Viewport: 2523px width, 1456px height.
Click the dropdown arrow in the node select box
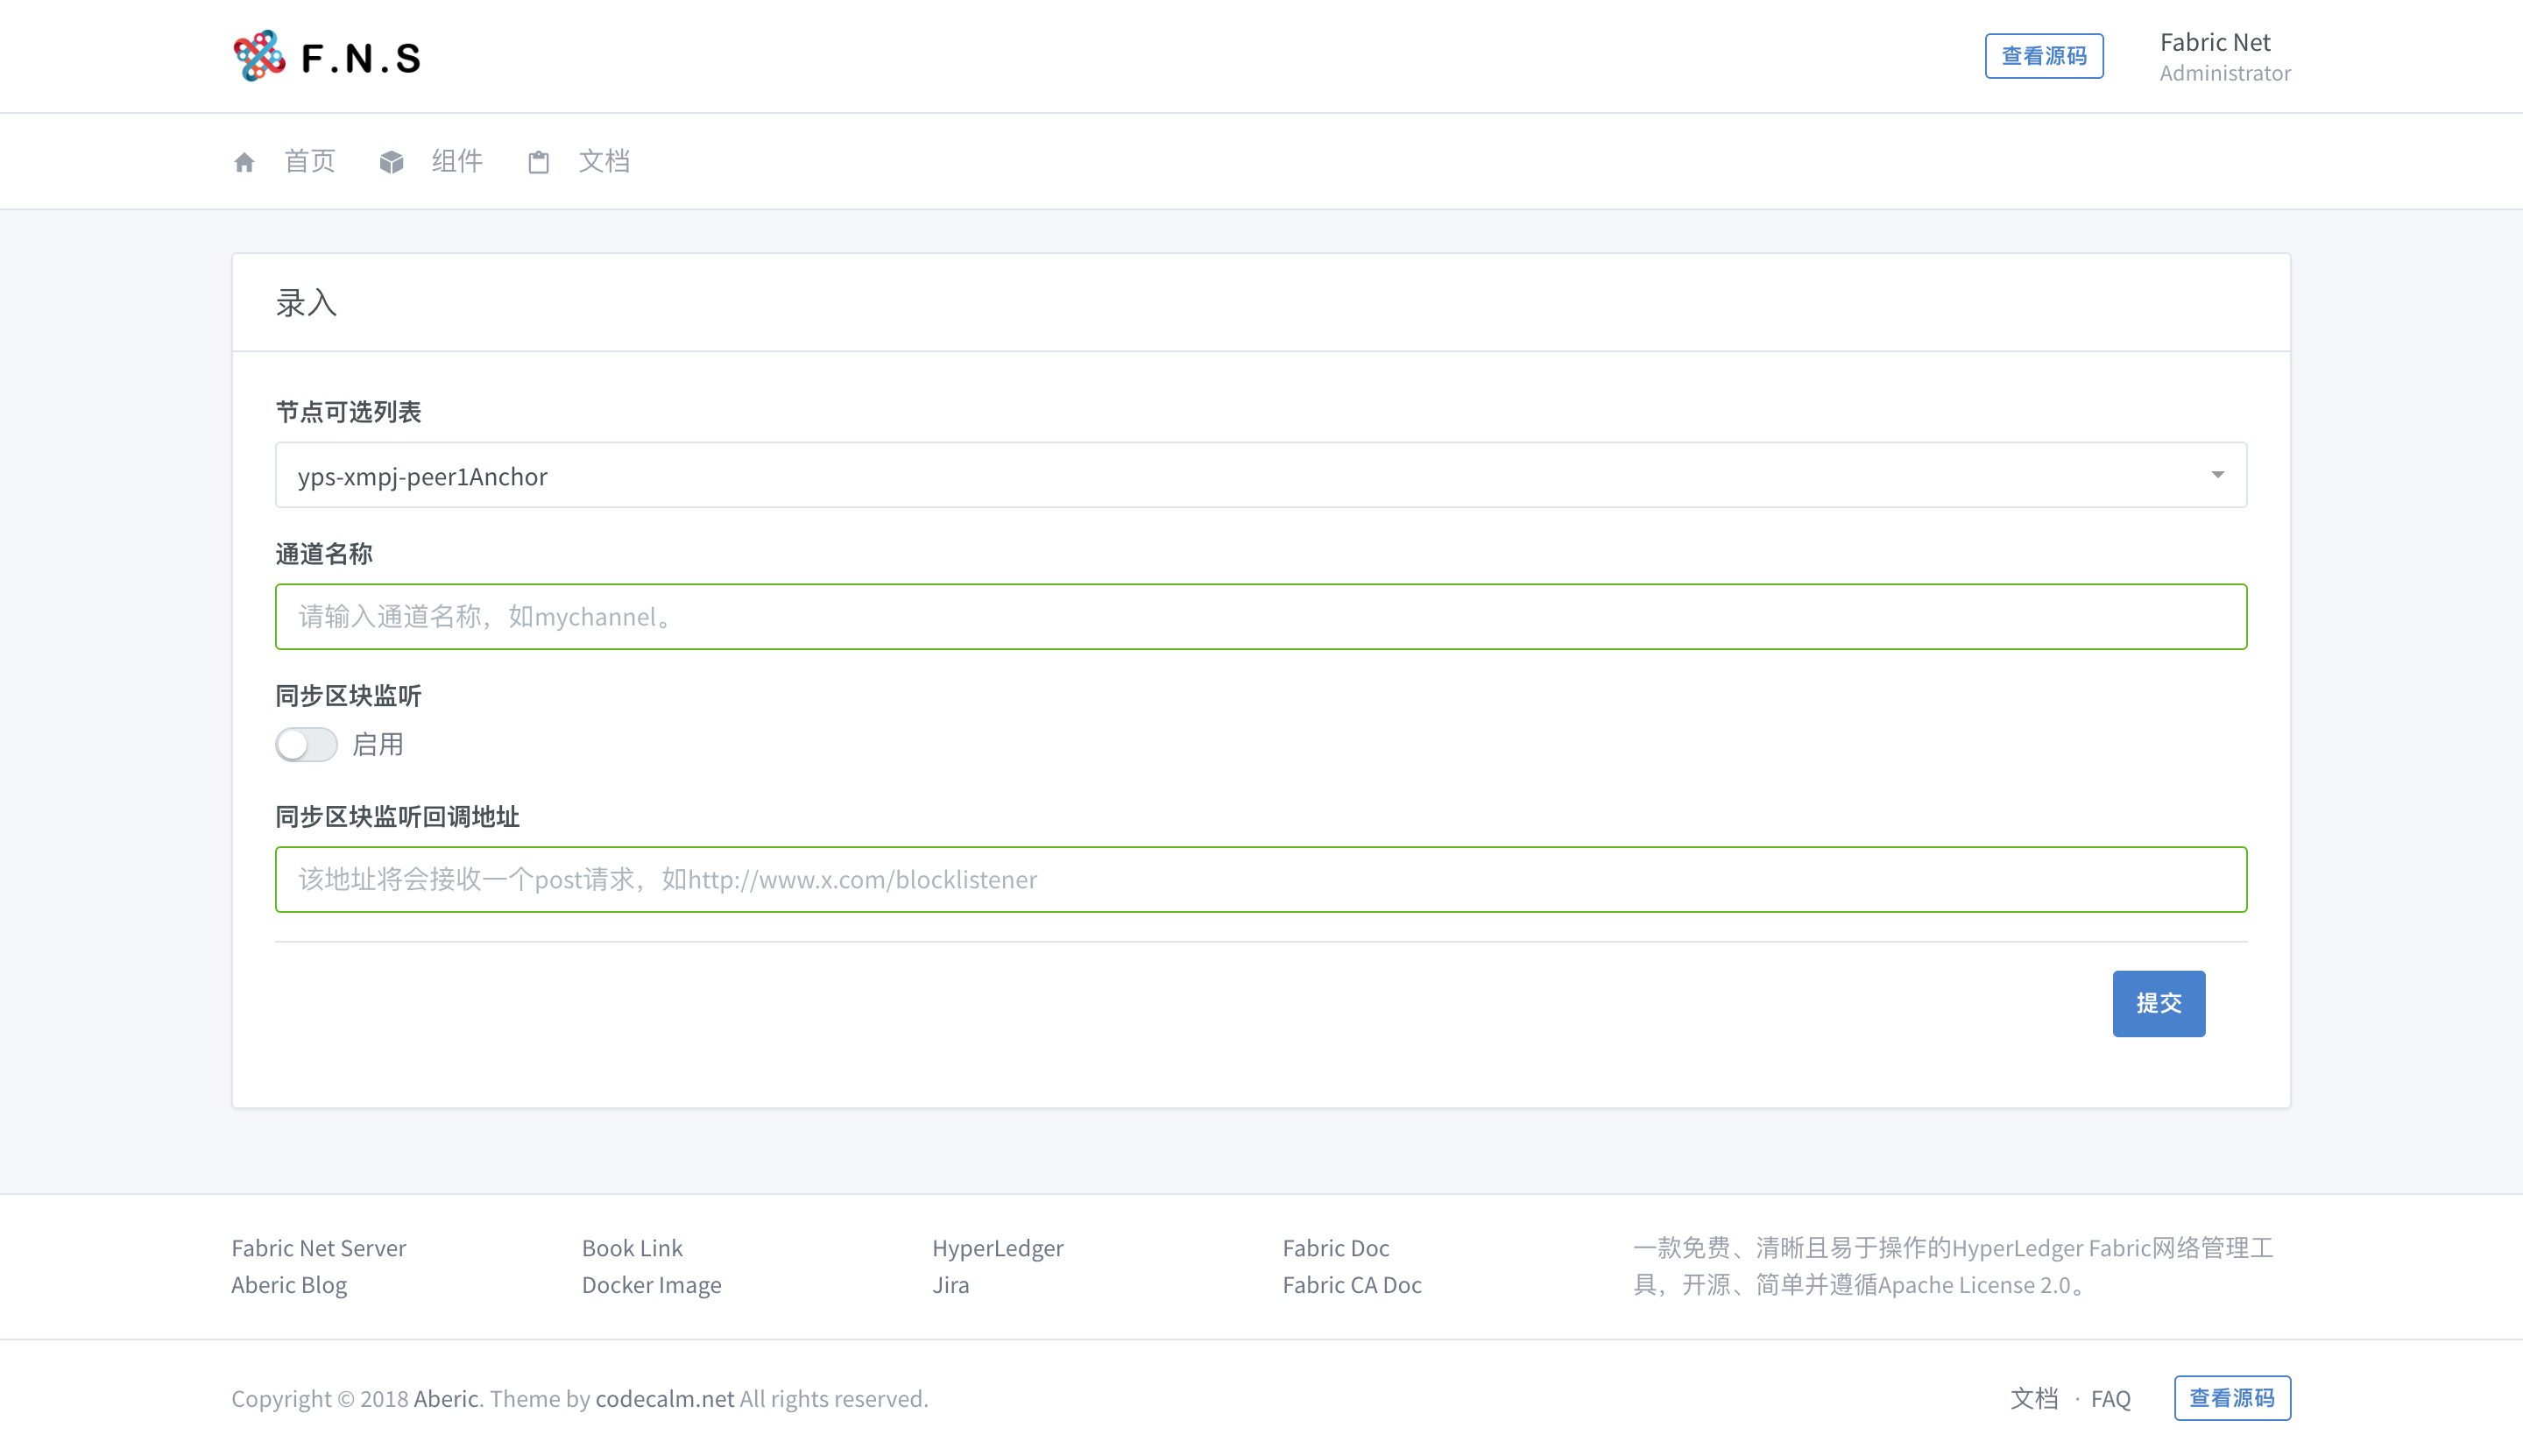tap(2217, 475)
